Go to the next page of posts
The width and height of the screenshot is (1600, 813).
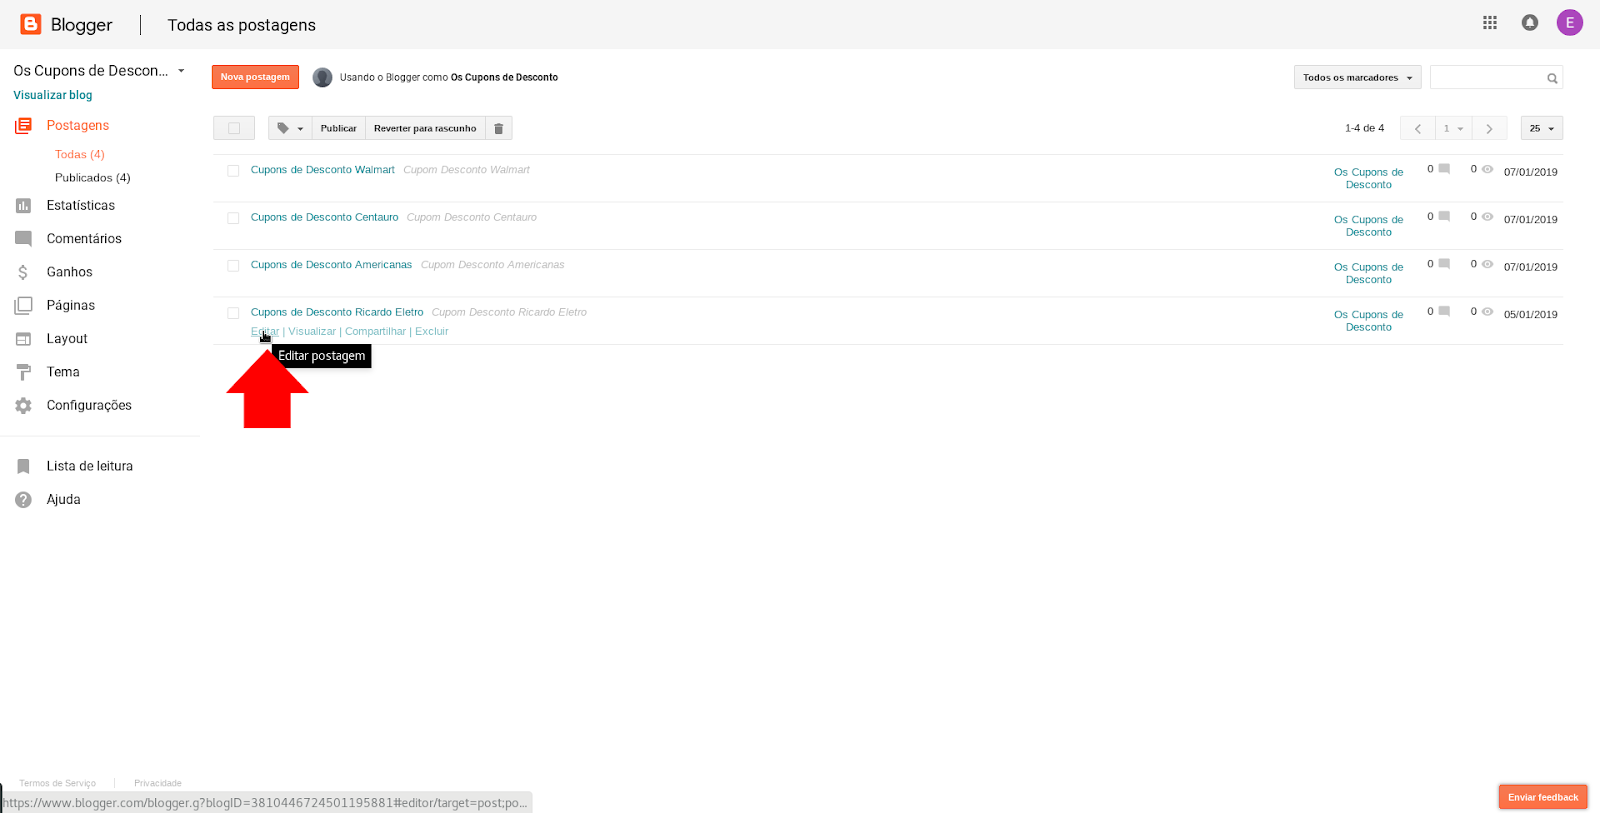point(1489,128)
